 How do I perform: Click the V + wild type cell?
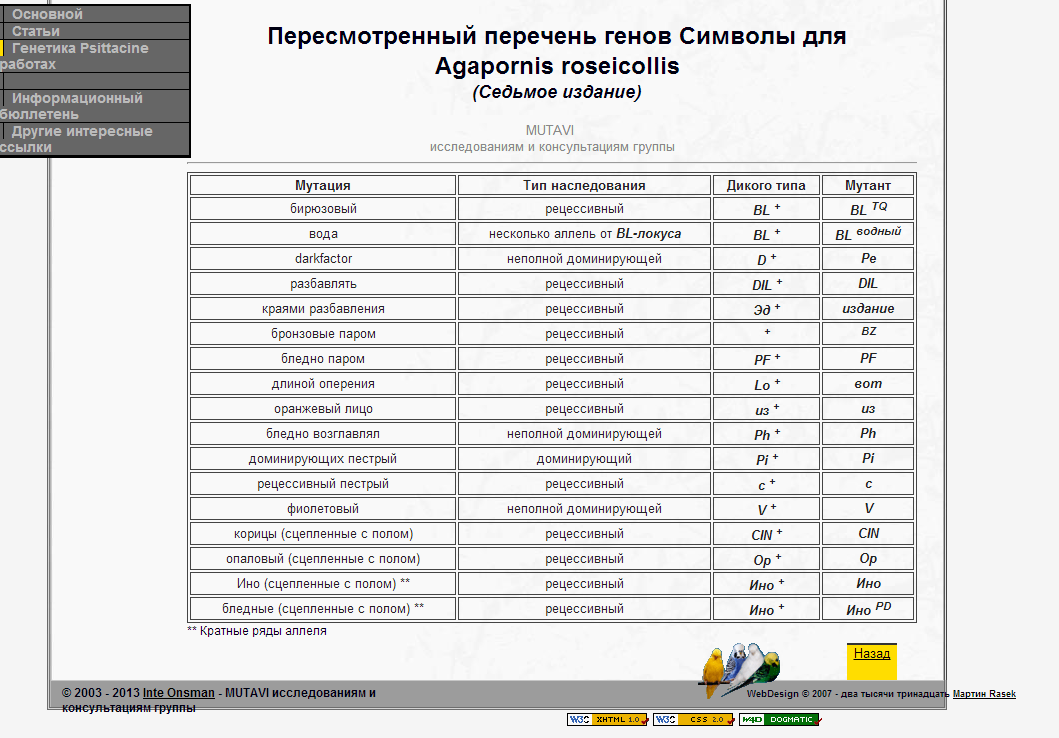point(766,508)
